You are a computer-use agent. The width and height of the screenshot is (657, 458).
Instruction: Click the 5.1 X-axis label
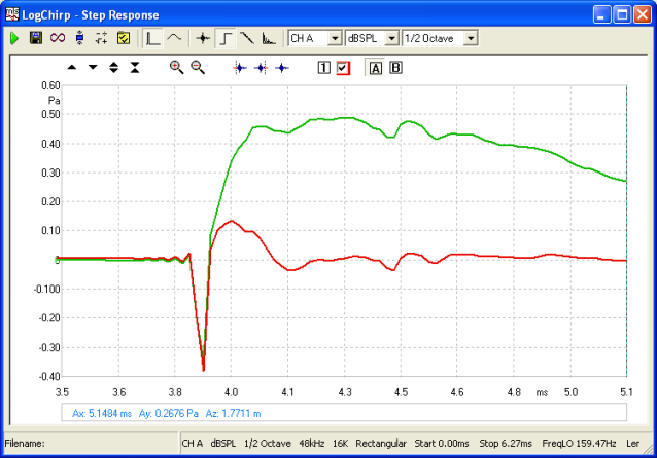626,392
